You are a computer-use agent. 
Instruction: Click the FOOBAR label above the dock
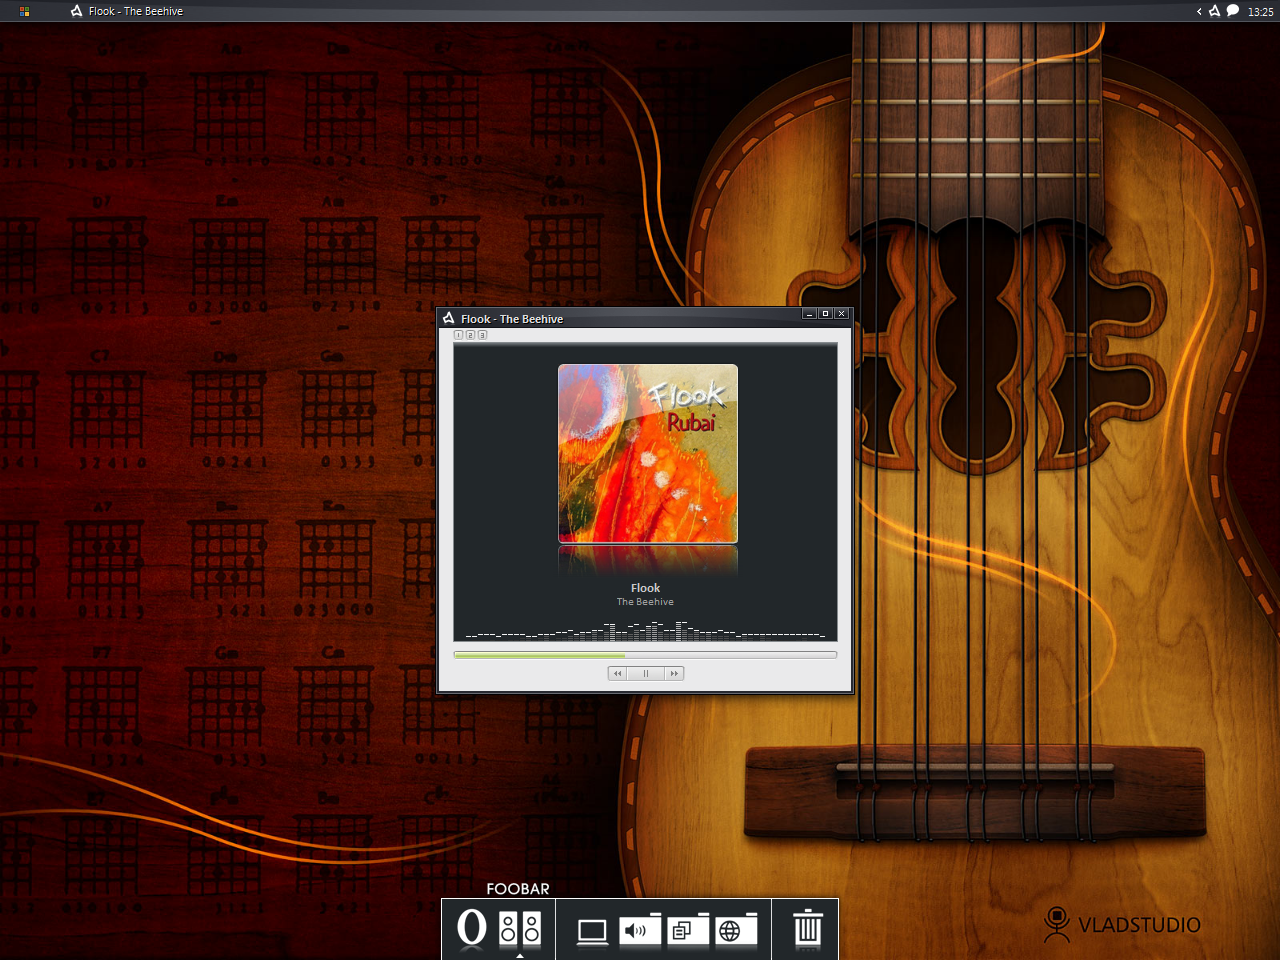tap(518, 889)
